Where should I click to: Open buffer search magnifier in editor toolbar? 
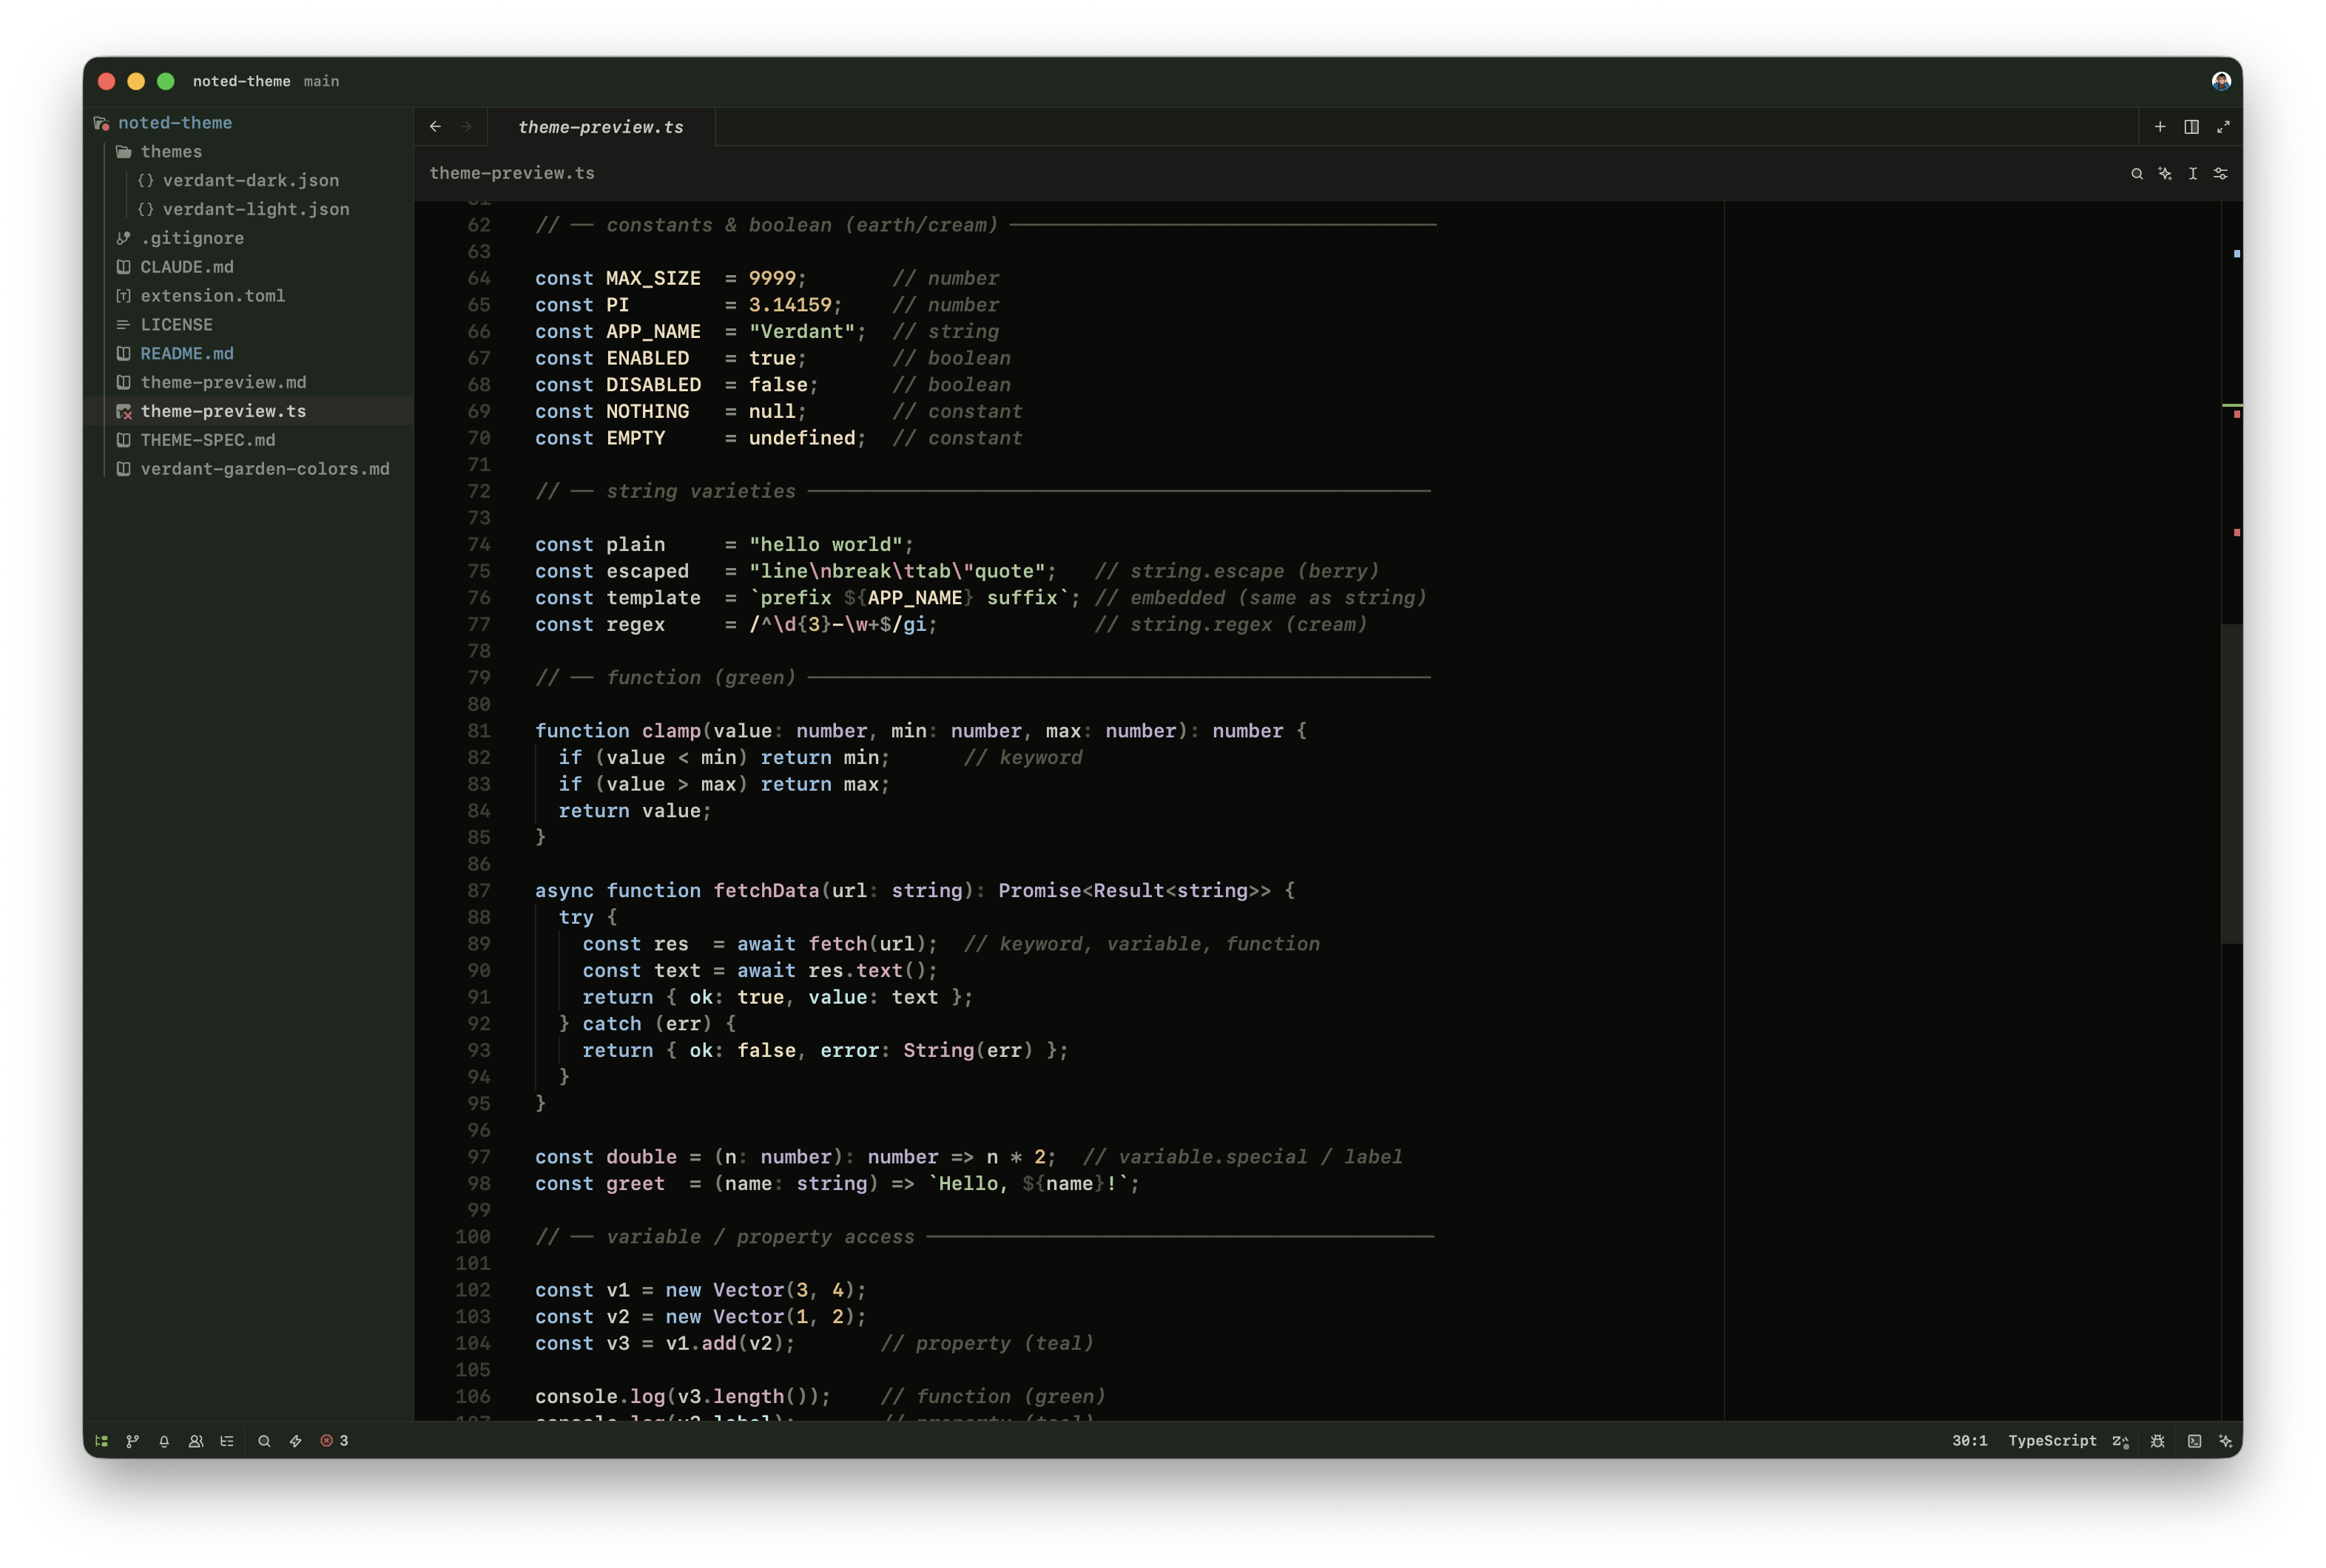pos(2137,174)
